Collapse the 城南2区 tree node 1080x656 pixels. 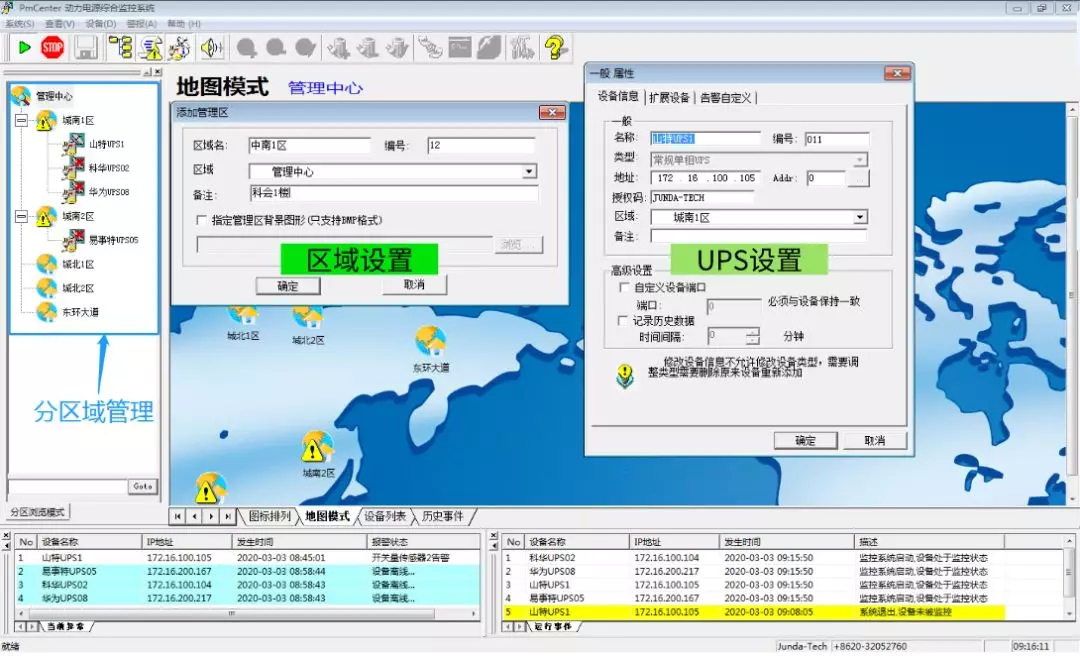21,215
